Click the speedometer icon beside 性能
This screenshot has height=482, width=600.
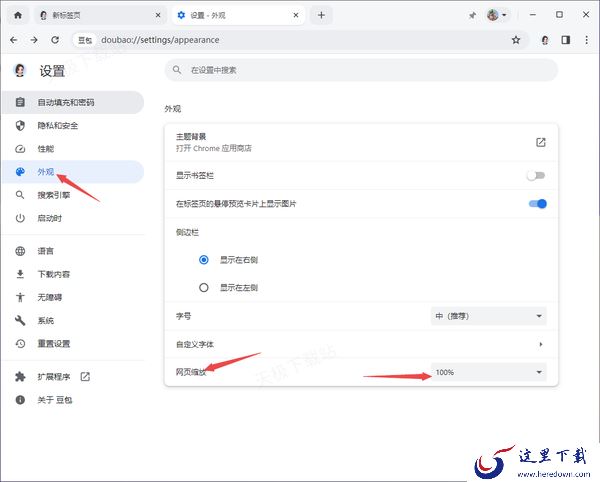20,149
